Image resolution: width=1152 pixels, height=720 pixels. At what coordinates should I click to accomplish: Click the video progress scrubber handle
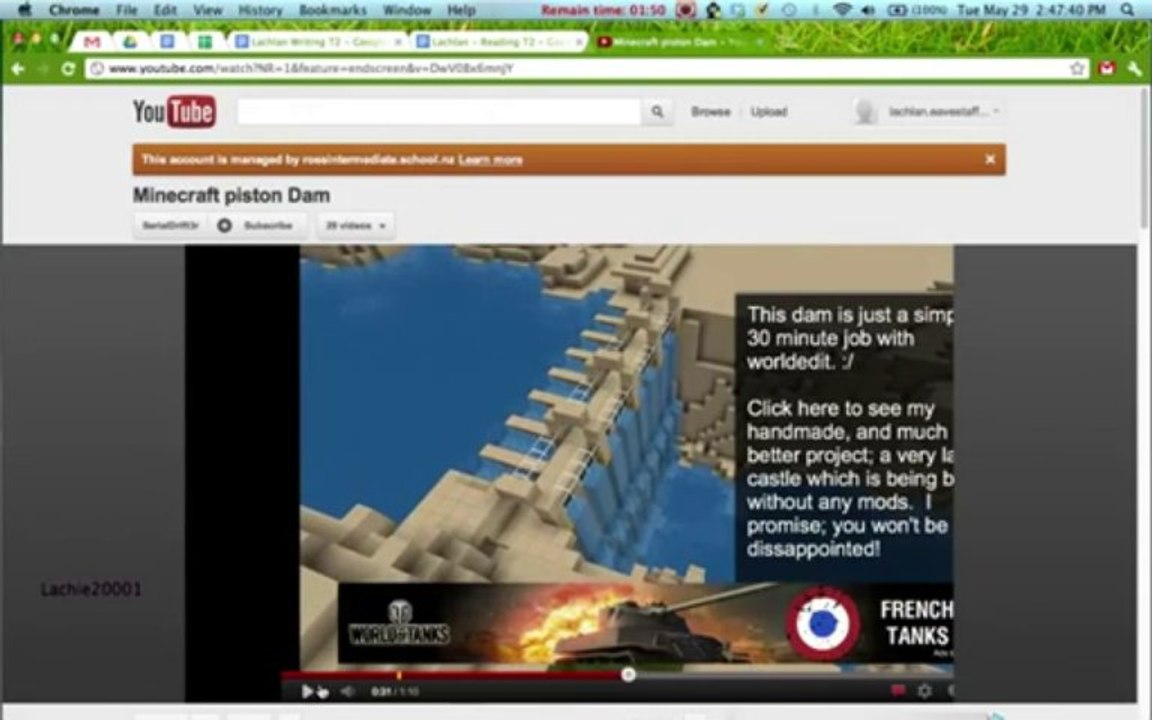[x=628, y=674]
